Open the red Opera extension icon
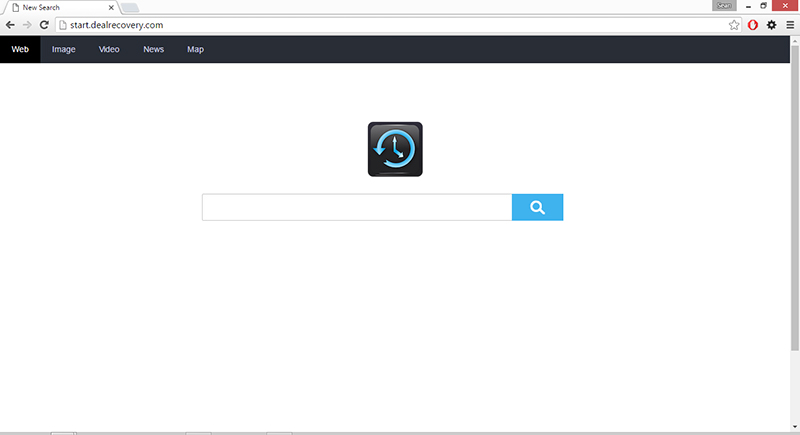The width and height of the screenshot is (800, 435). [753, 25]
